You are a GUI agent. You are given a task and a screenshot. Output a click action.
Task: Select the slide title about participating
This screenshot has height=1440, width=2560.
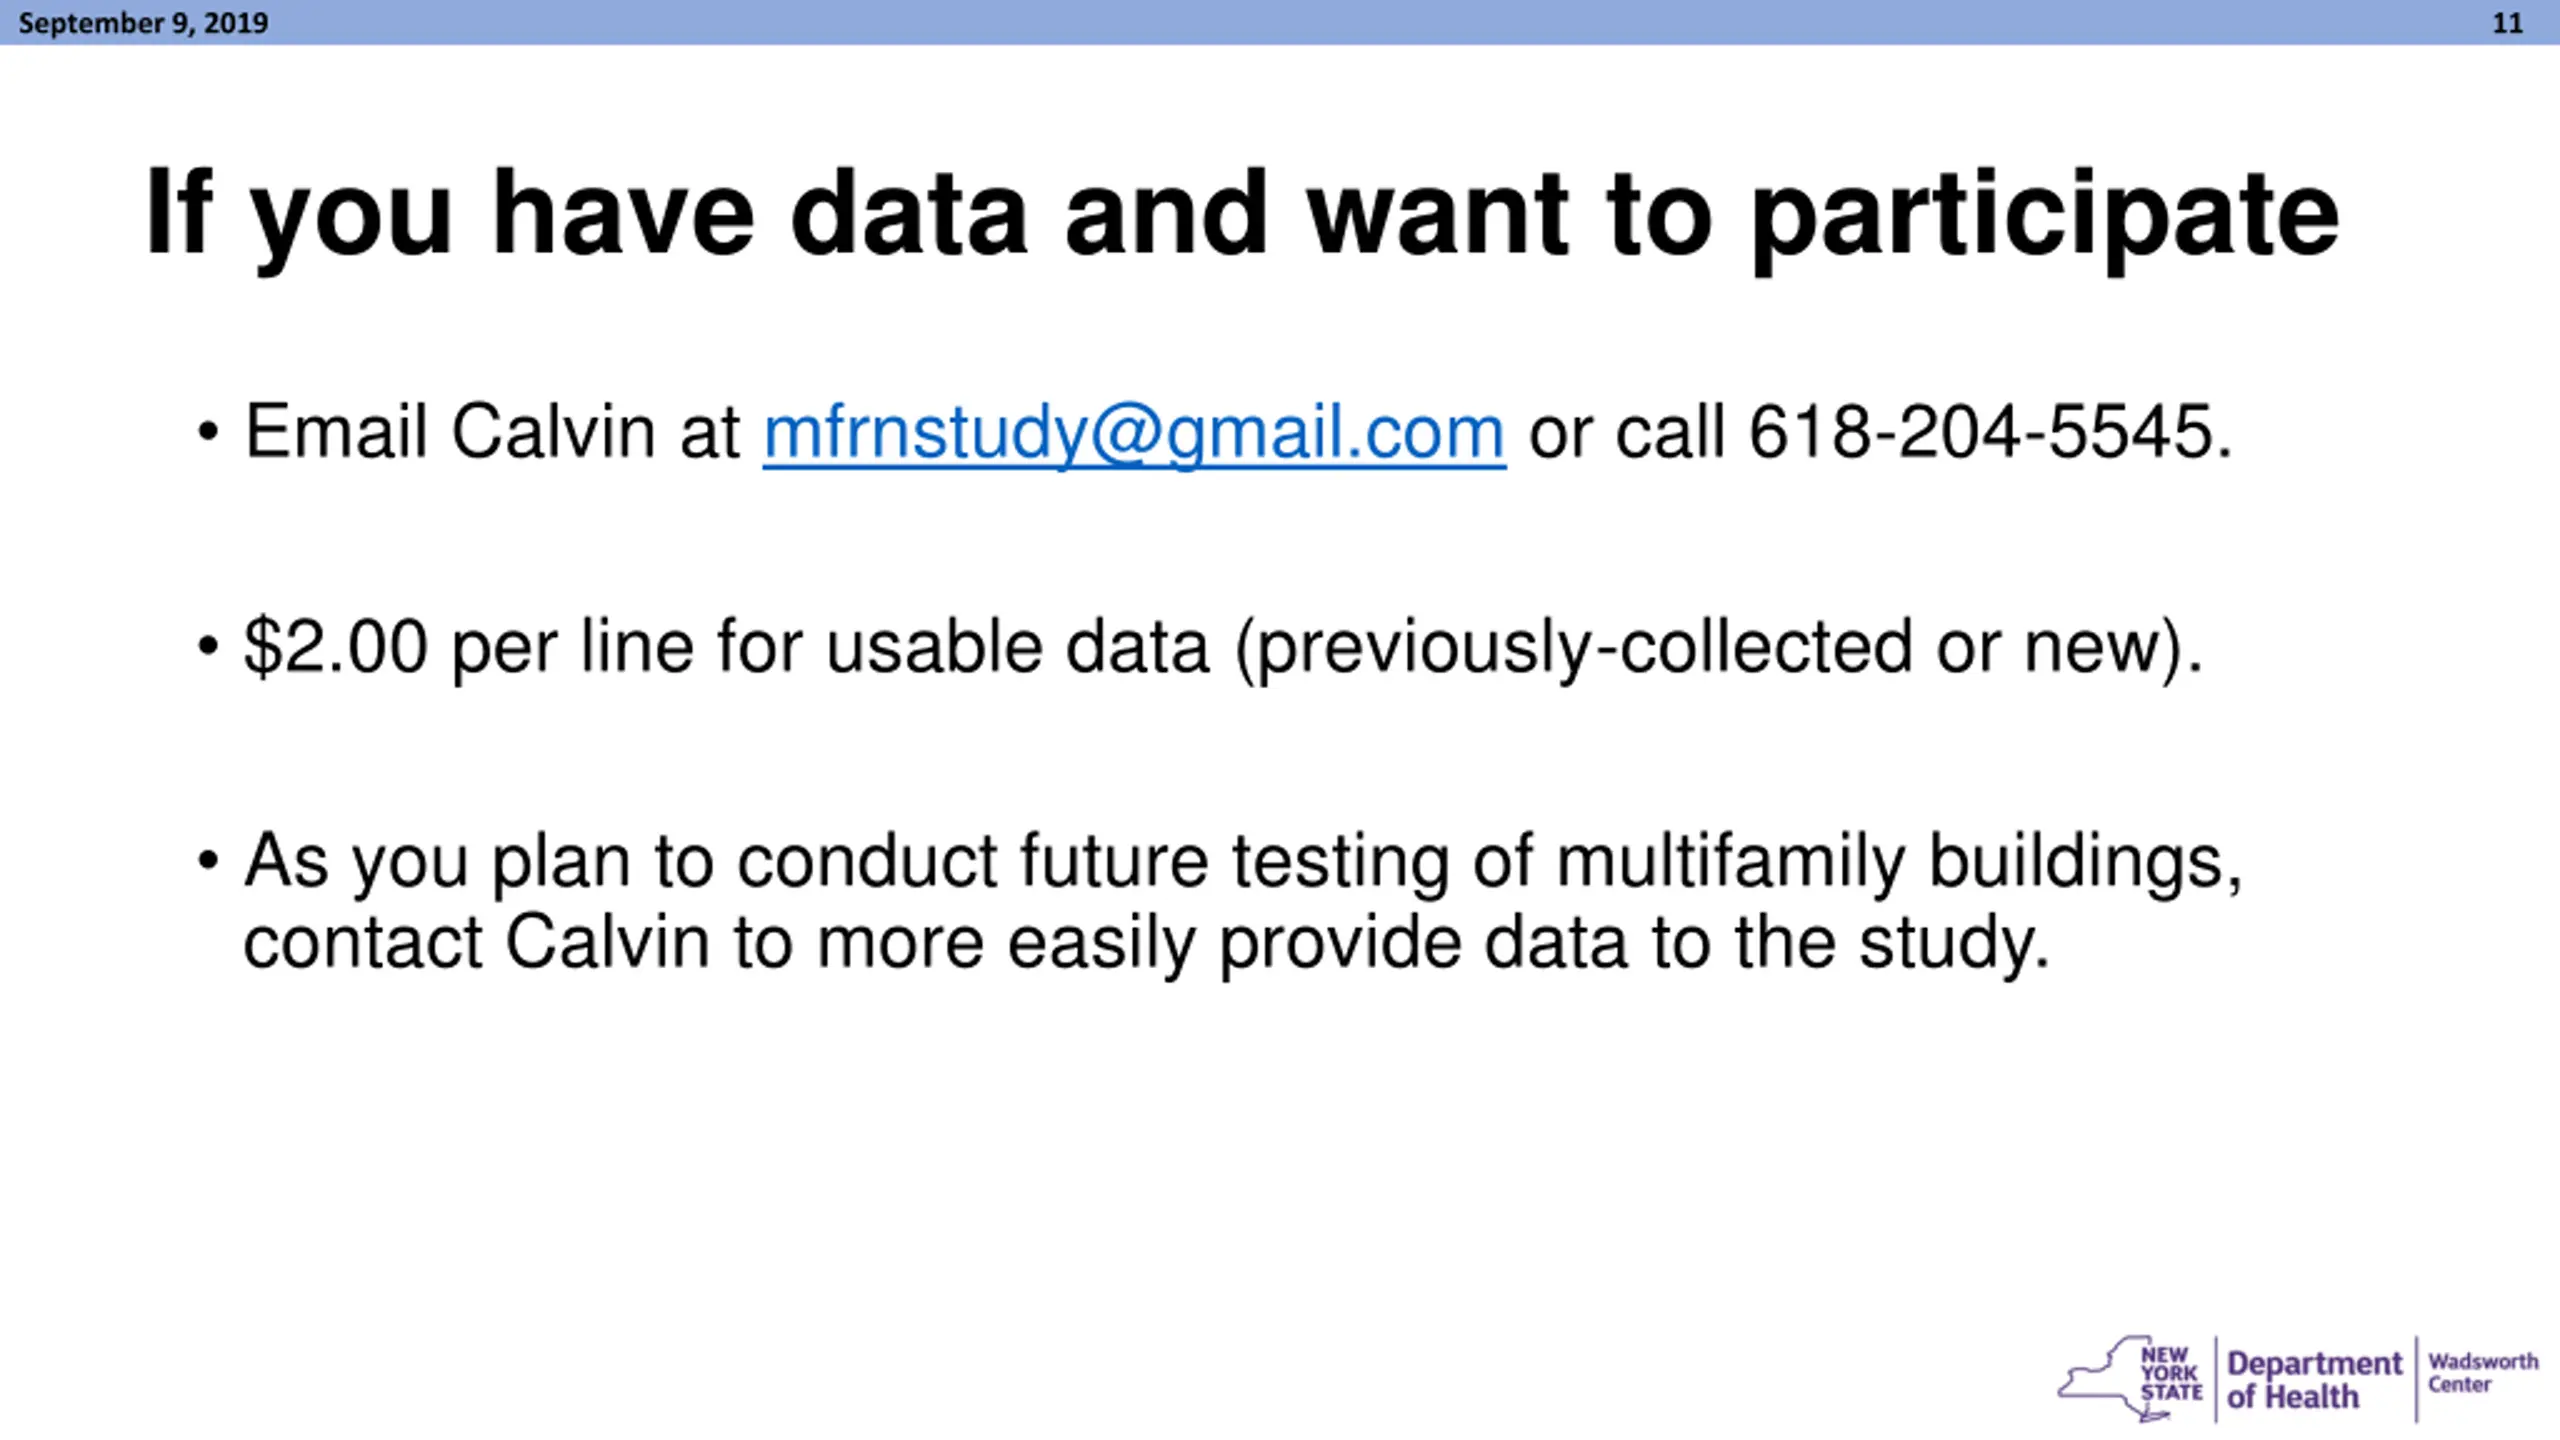[x=1242, y=216]
